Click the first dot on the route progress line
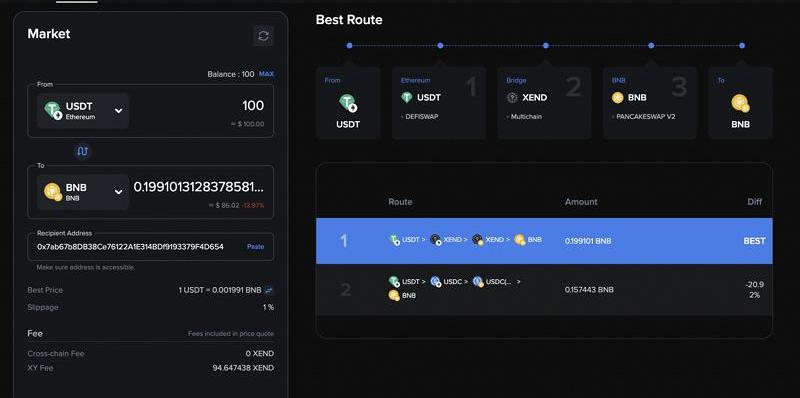800x398 pixels. coord(349,45)
